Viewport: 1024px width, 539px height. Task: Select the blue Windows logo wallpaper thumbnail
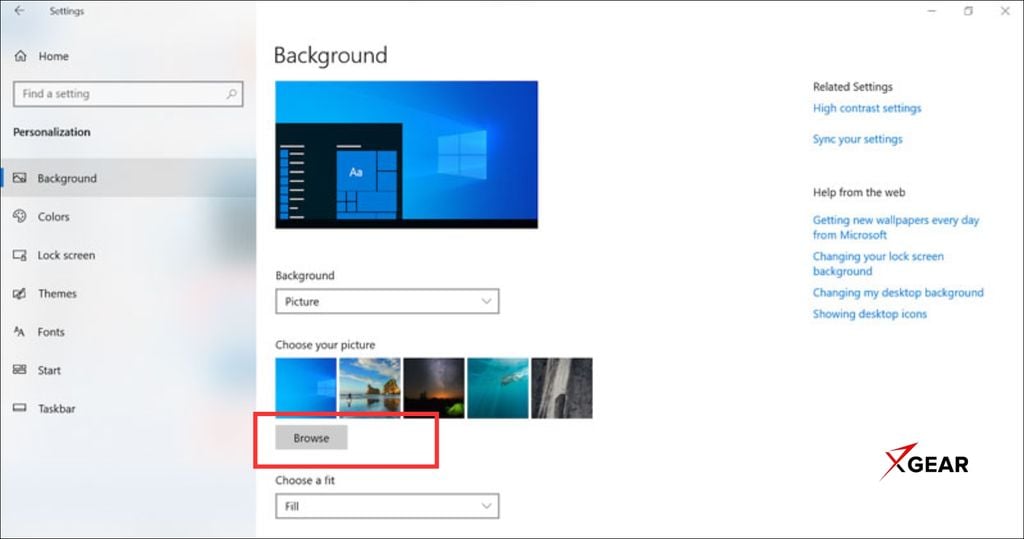tap(306, 387)
